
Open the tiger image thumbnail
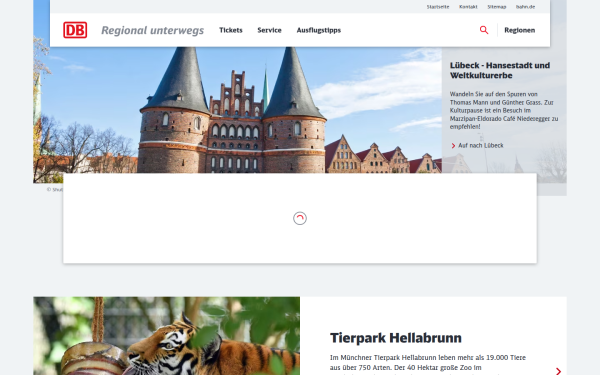point(166,336)
